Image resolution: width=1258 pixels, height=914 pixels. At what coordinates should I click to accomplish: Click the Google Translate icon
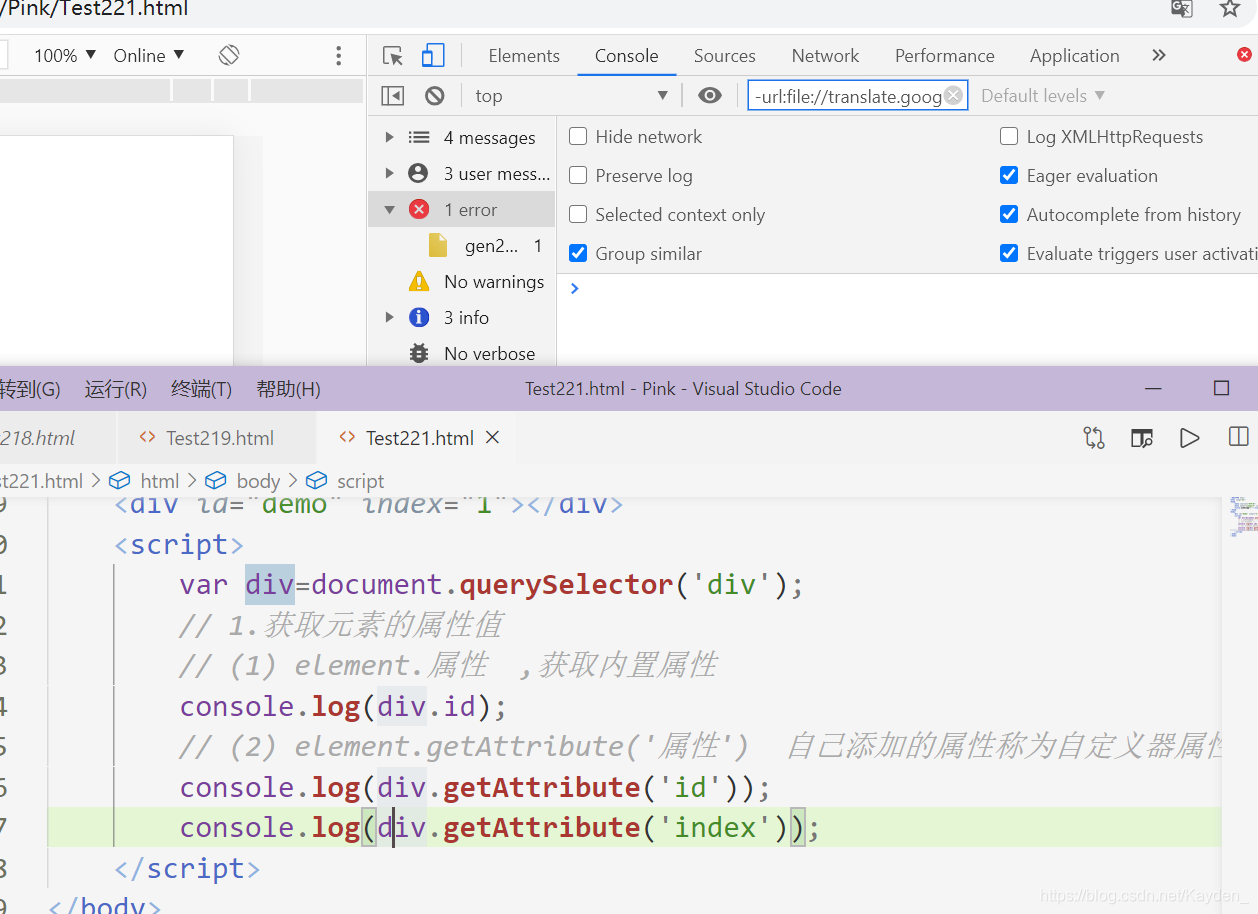click(1182, 9)
